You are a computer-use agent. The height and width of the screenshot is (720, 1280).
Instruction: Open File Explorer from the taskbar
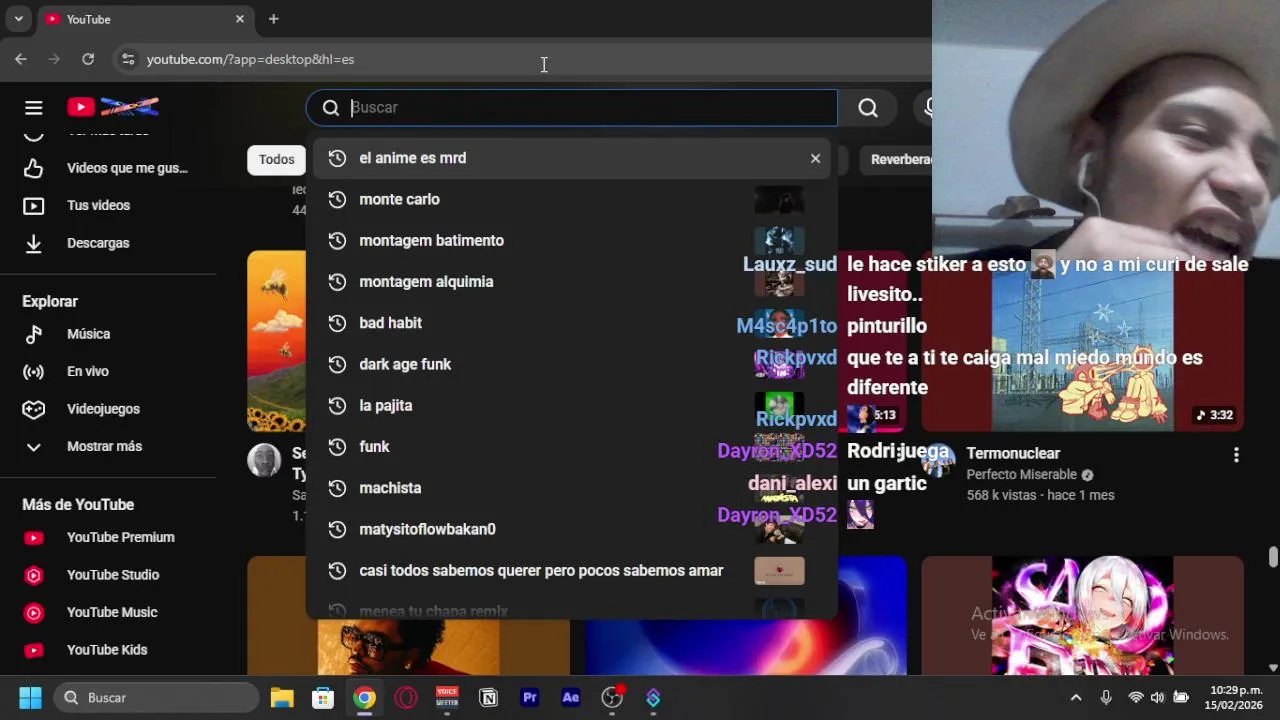tap(282, 698)
